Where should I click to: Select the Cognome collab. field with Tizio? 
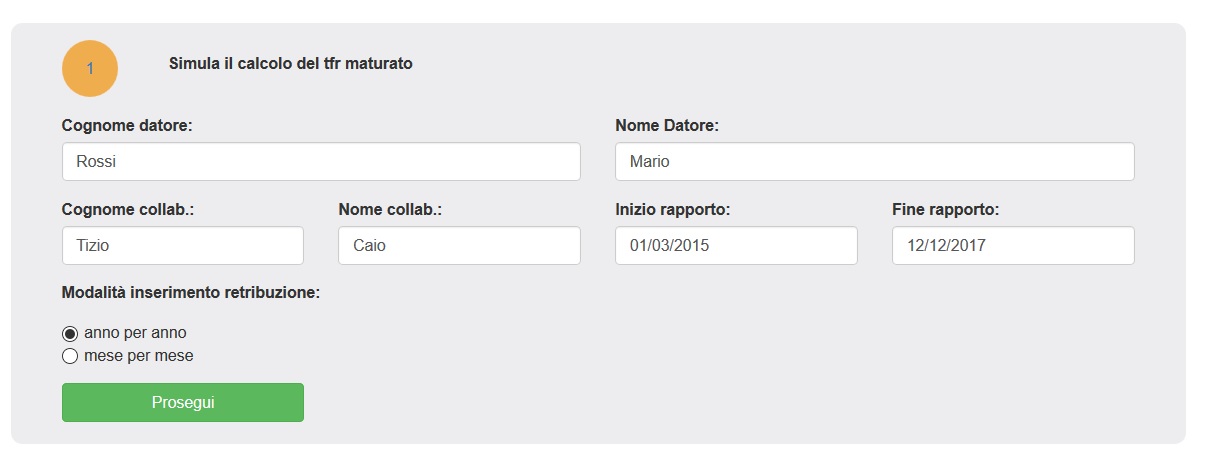pos(182,246)
